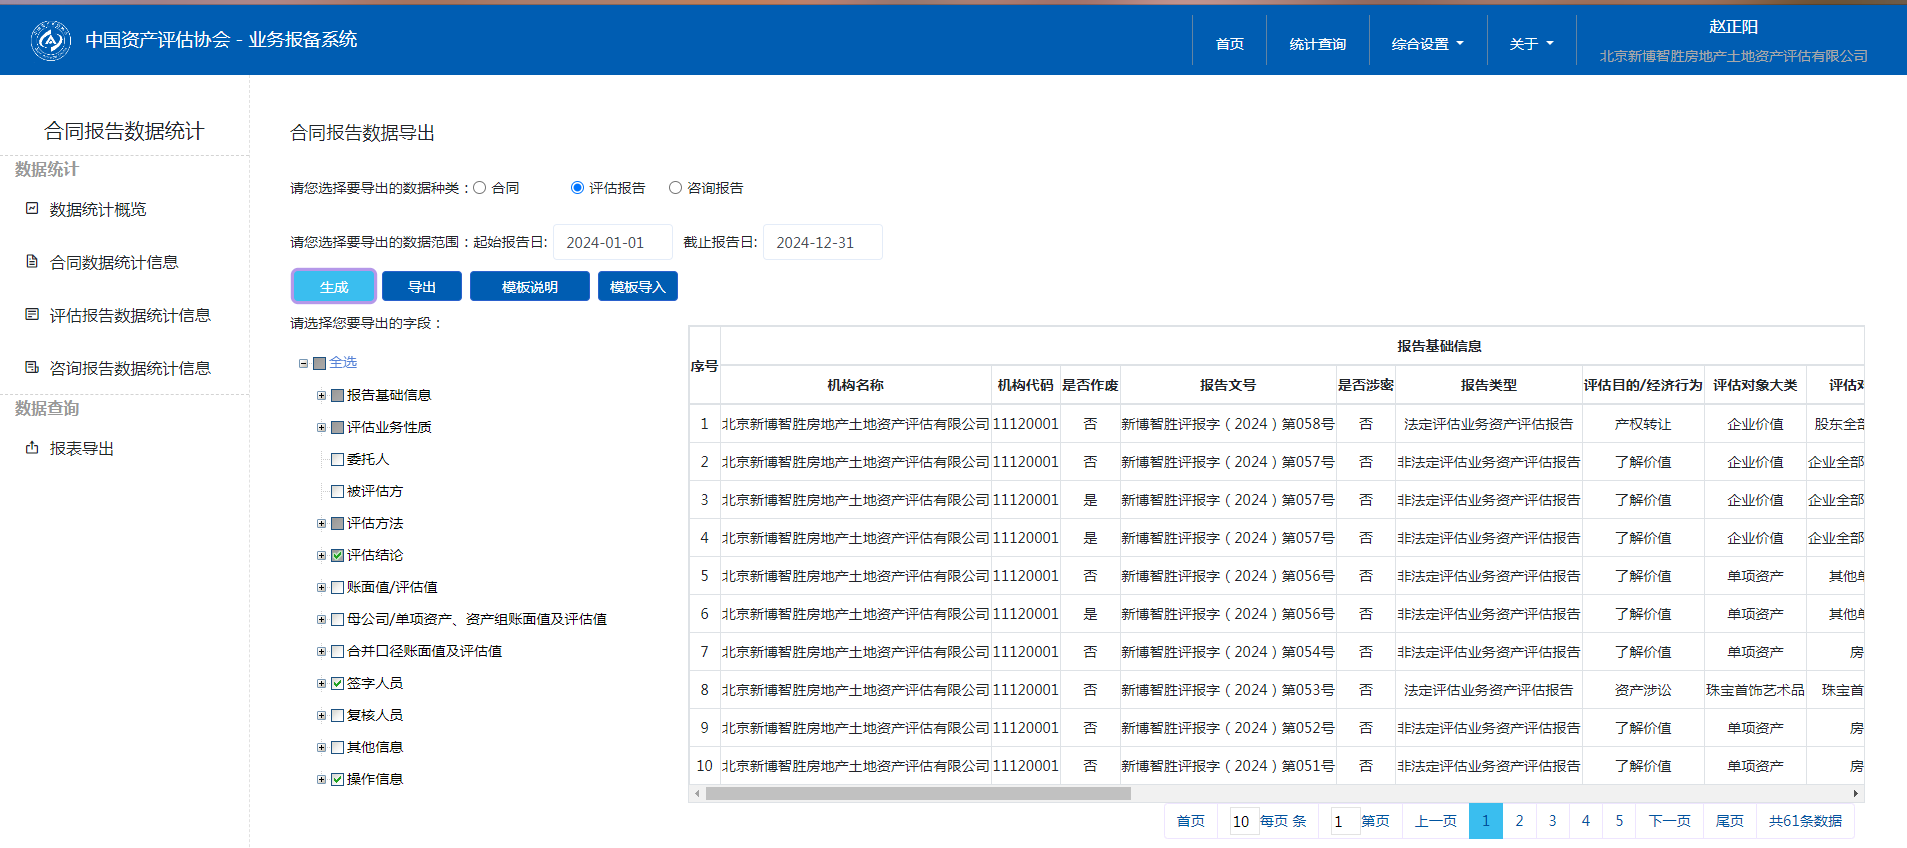Click the scroll-left arrow of table scrollbar

click(x=697, y=794)
